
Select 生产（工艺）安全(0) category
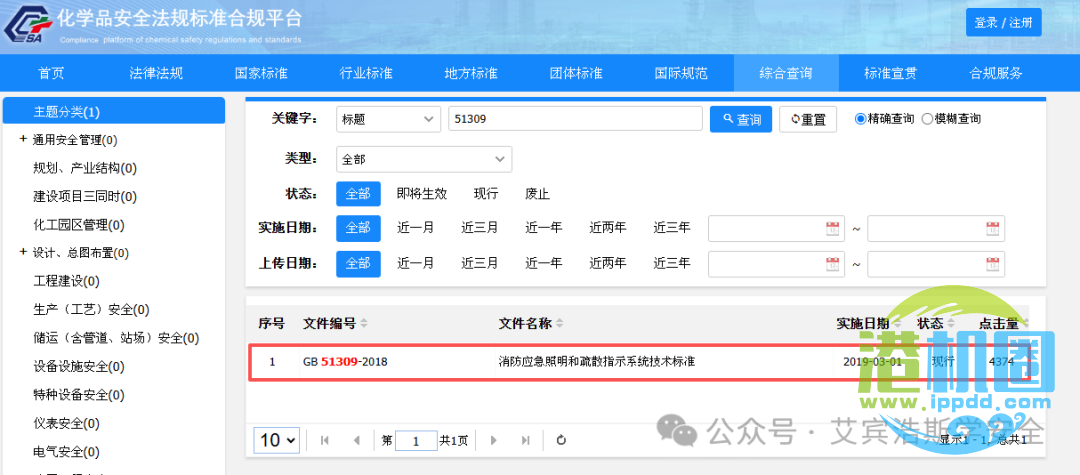92,310
